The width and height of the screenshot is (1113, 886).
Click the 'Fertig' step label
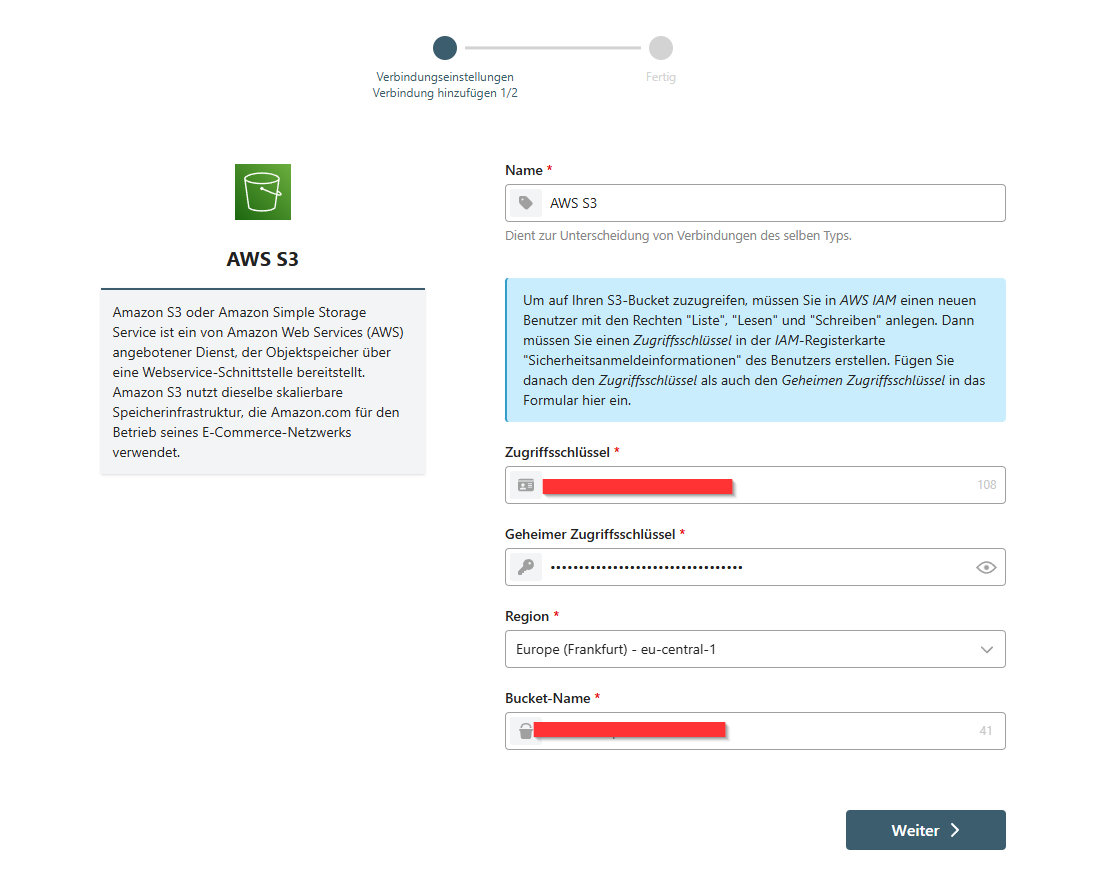coord(661,77)
